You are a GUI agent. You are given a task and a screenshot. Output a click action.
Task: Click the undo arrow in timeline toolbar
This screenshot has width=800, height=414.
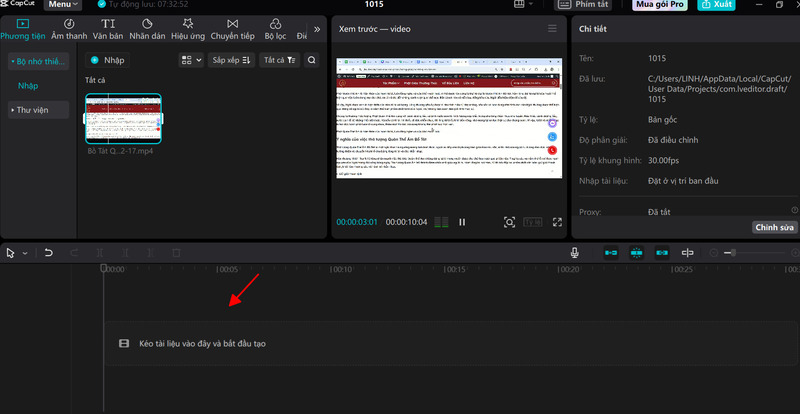(47, 253)
